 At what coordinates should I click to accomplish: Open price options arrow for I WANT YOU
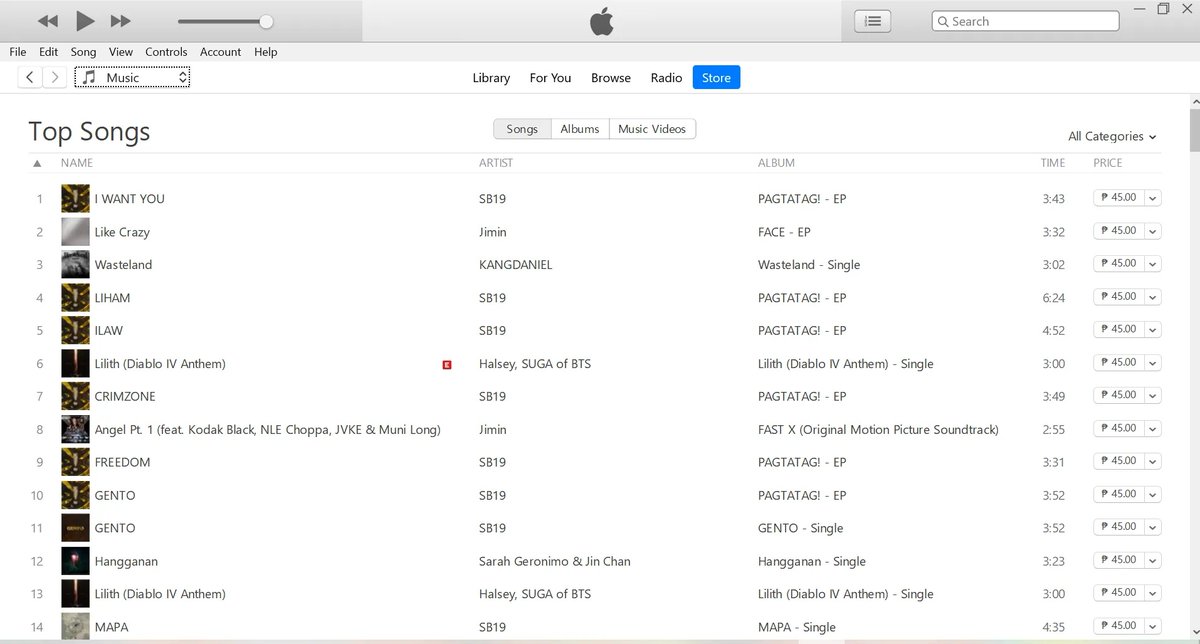(1153, 198)
